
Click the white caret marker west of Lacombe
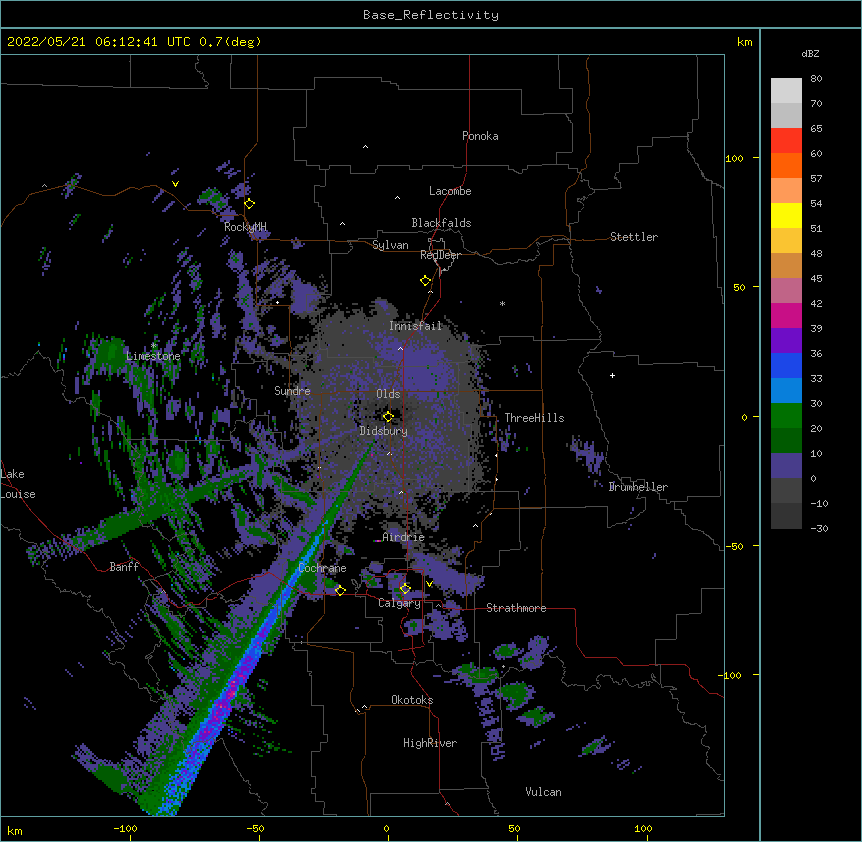397,198
